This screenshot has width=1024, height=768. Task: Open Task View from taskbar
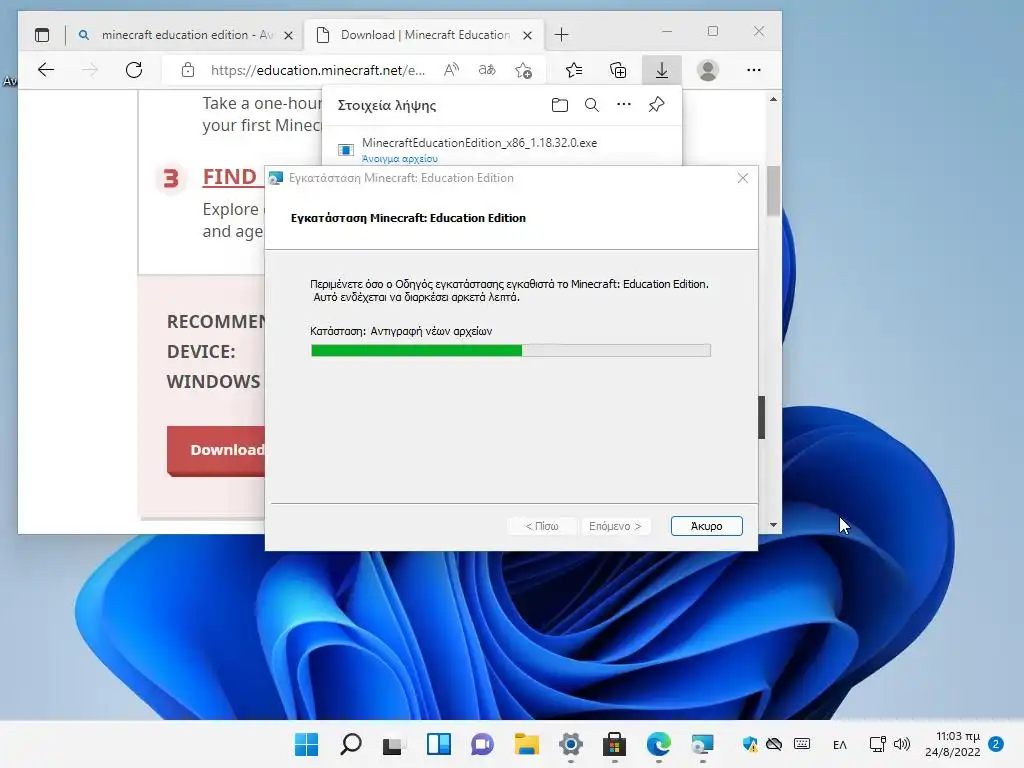pyautogui.click(x=394, y=744)
